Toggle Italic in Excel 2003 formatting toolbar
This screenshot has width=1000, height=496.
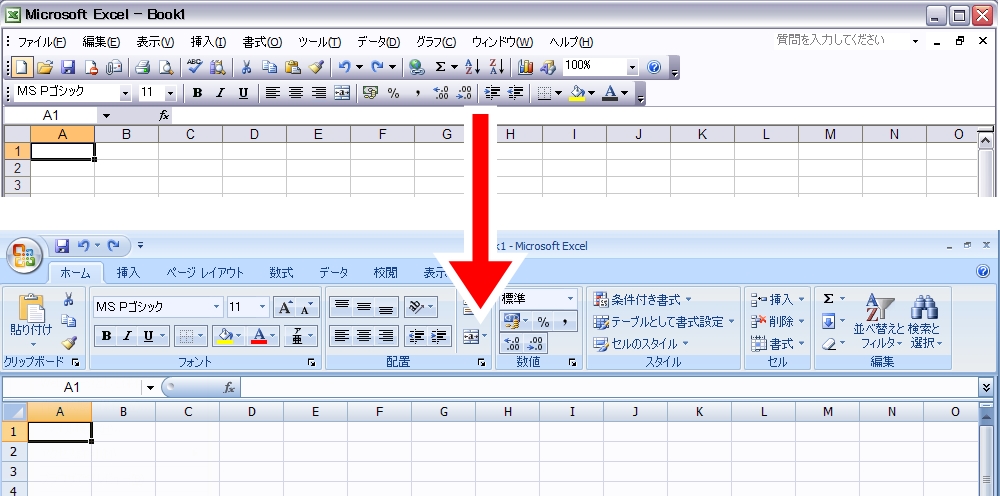tap(220, 93)
